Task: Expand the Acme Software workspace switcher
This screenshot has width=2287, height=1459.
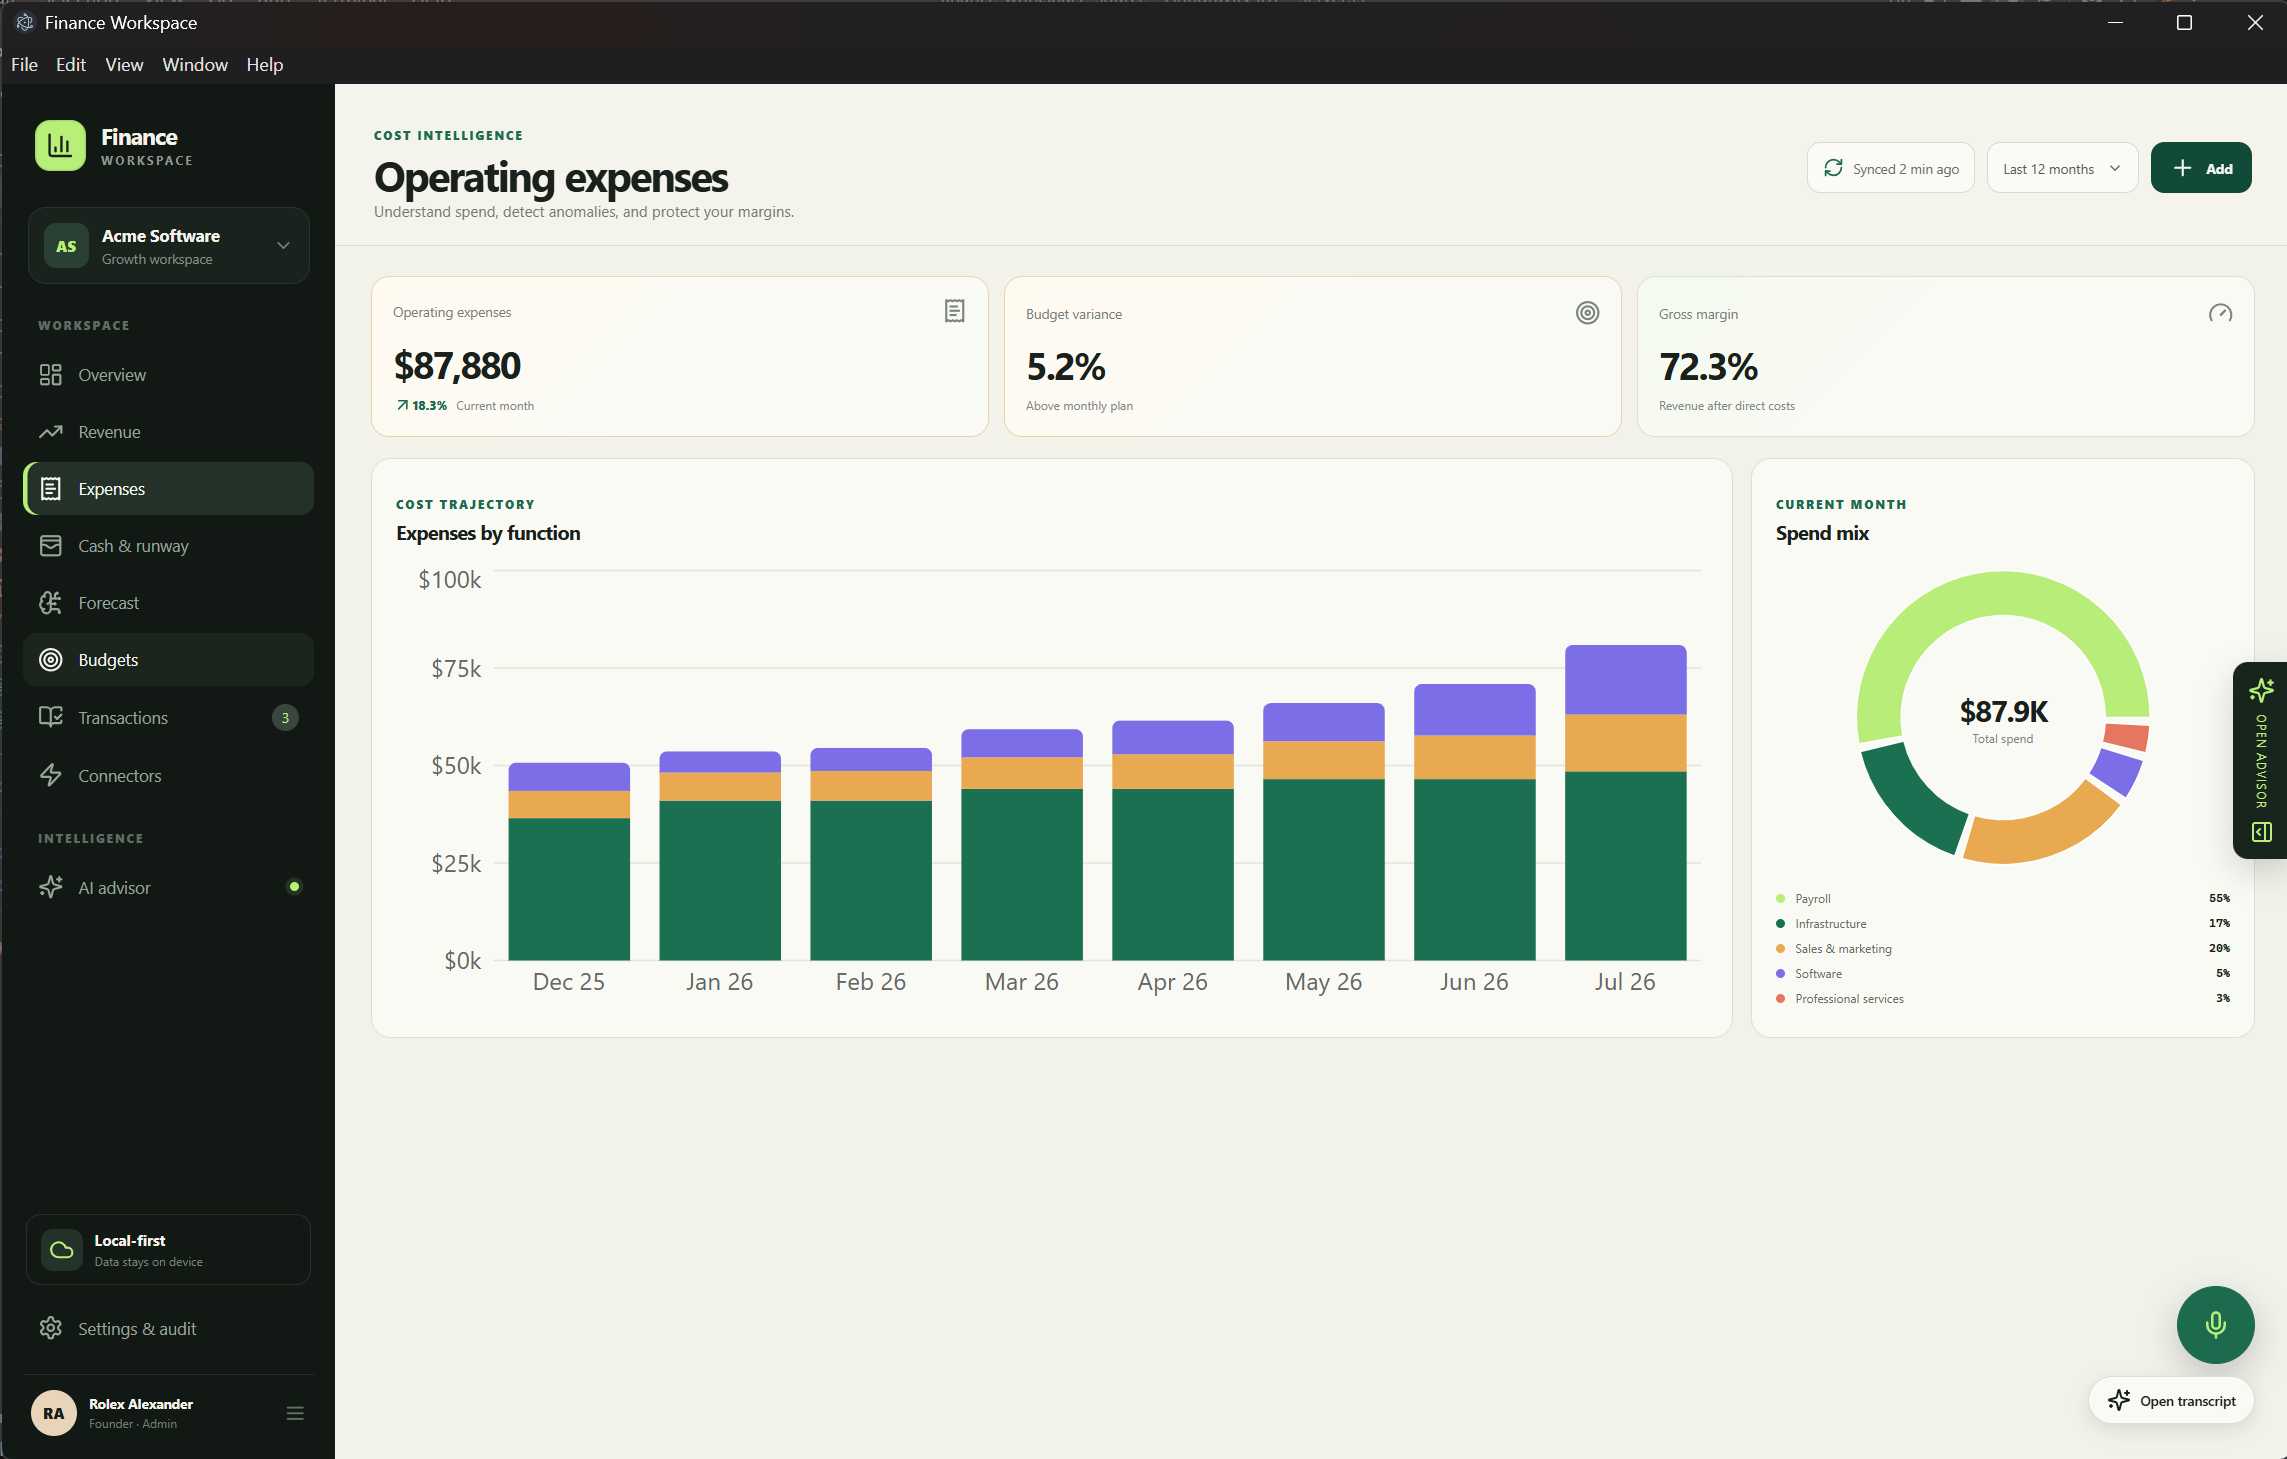Action: click(168, 246)
